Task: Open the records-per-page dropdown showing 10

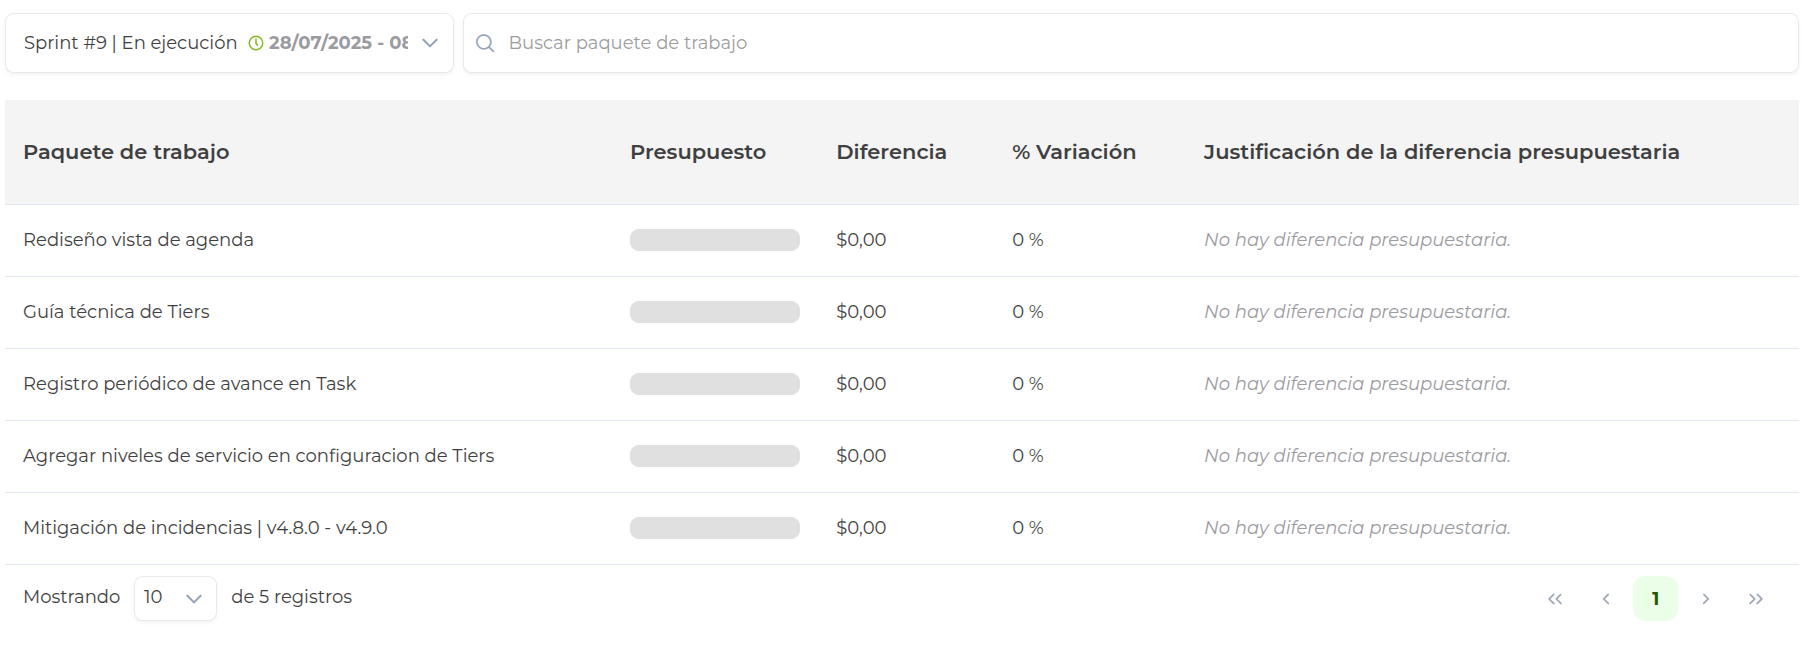Action: click(173, 597)
